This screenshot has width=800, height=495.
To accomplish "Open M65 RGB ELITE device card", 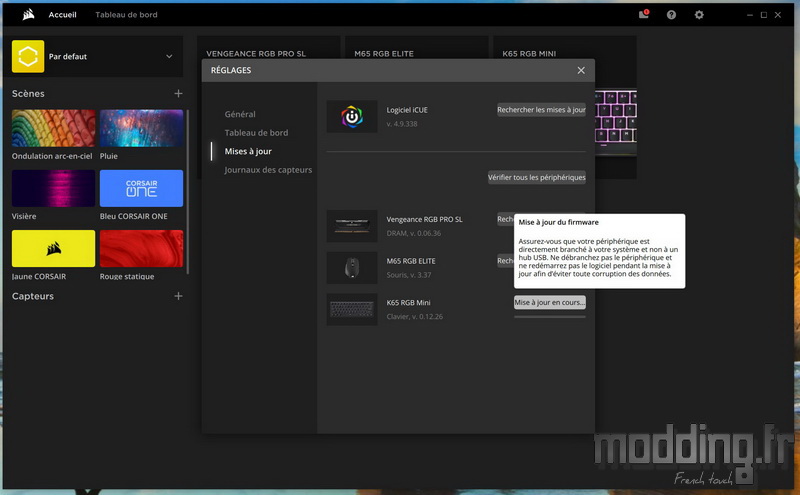I will 384,54.
